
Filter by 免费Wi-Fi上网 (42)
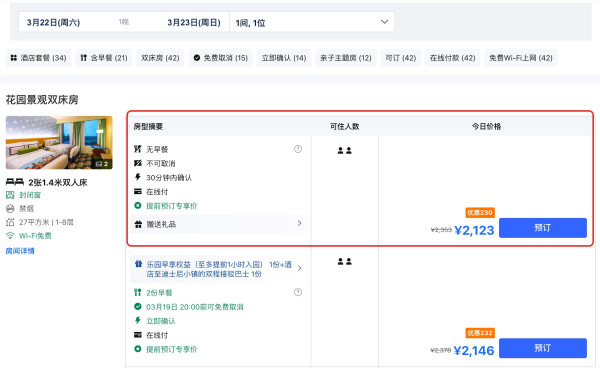[x=521, y=58]
